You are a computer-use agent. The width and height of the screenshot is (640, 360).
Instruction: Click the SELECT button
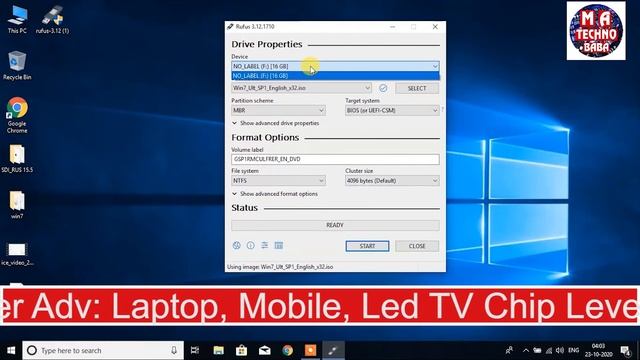pos(417,88)
